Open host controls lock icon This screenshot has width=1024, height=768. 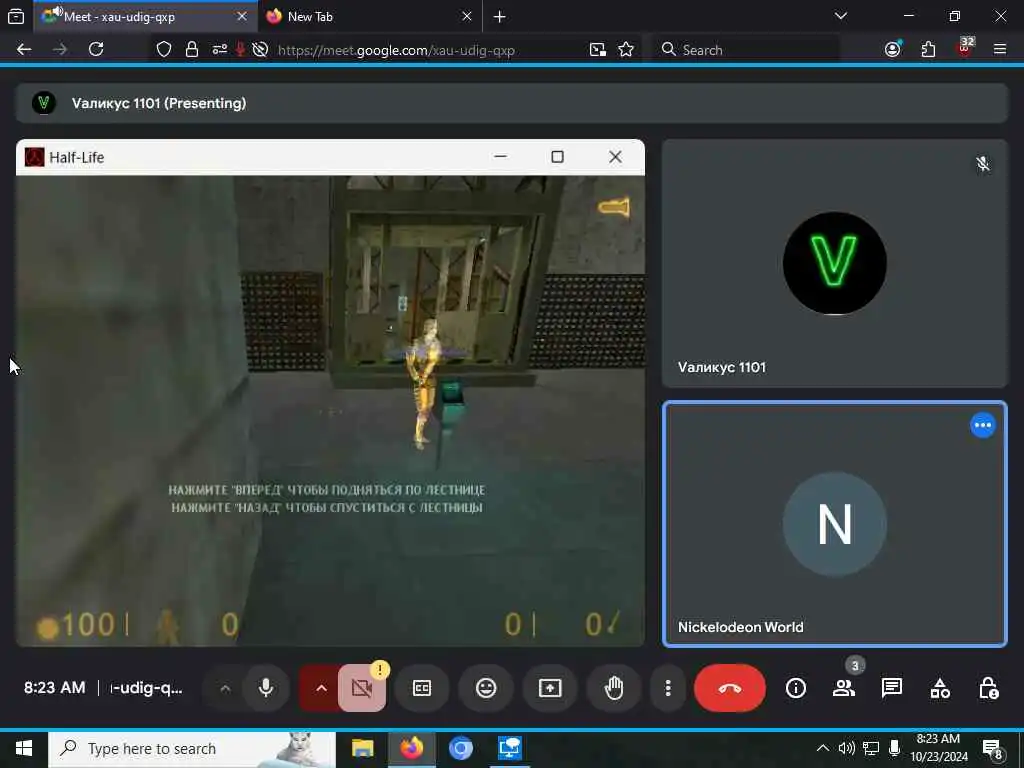tap(988, 688)
